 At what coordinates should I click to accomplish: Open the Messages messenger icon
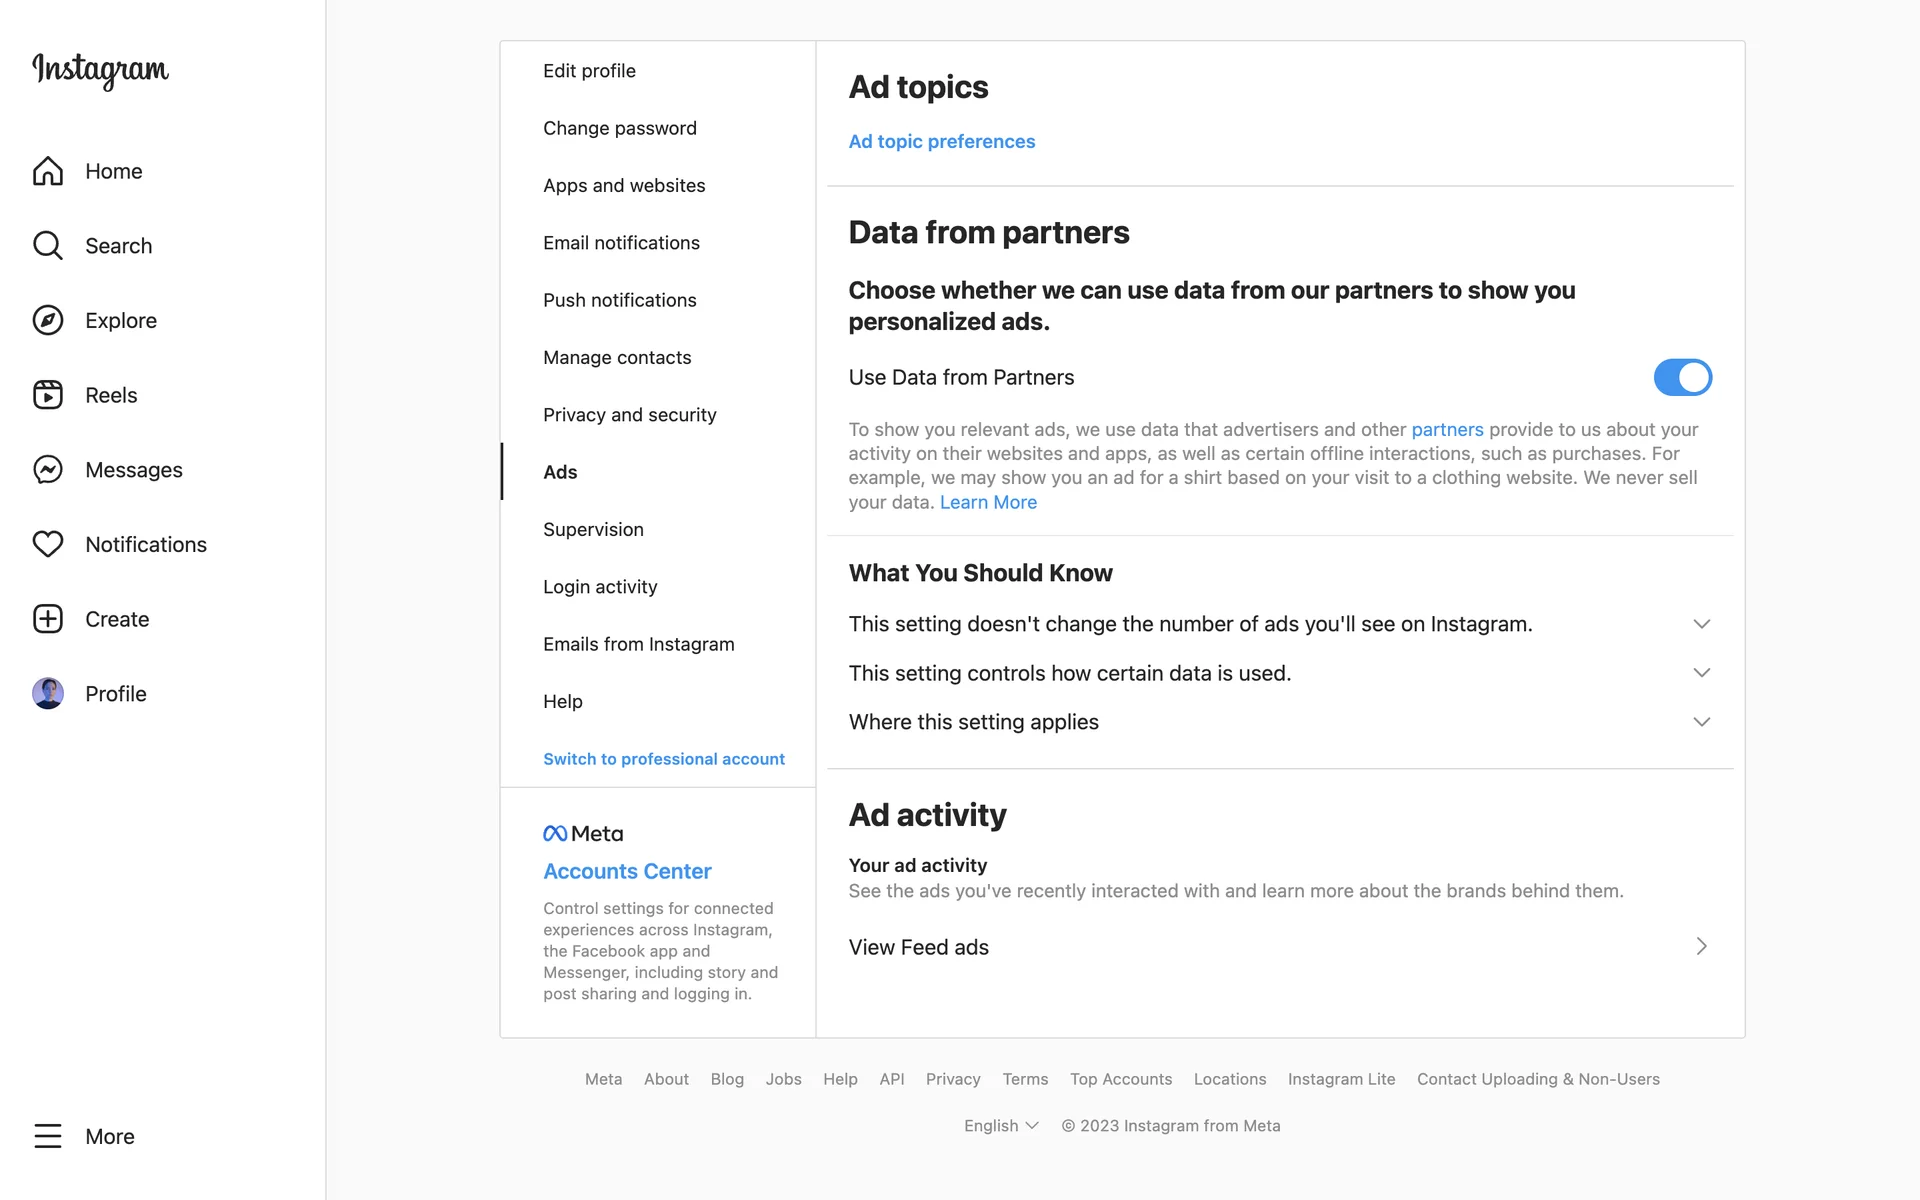coord(47,470)
